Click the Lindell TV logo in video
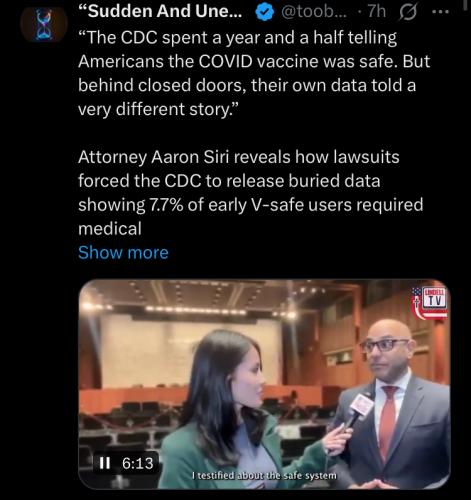 click(x=430, y=303)
